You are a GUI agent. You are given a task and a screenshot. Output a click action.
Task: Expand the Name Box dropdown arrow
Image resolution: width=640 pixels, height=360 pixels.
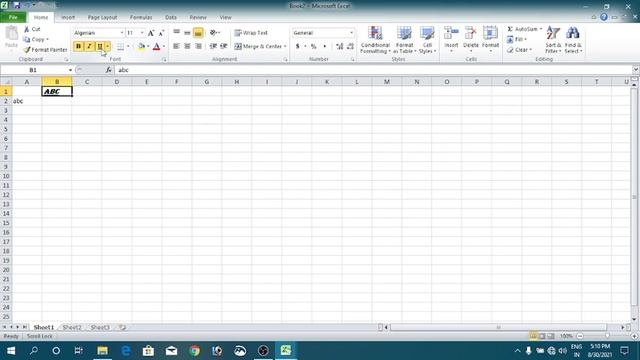(70, 70)
